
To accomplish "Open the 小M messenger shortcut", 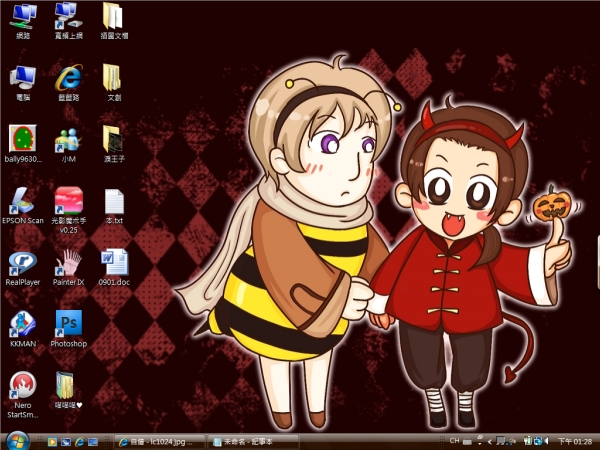I will tap(68, 144).
